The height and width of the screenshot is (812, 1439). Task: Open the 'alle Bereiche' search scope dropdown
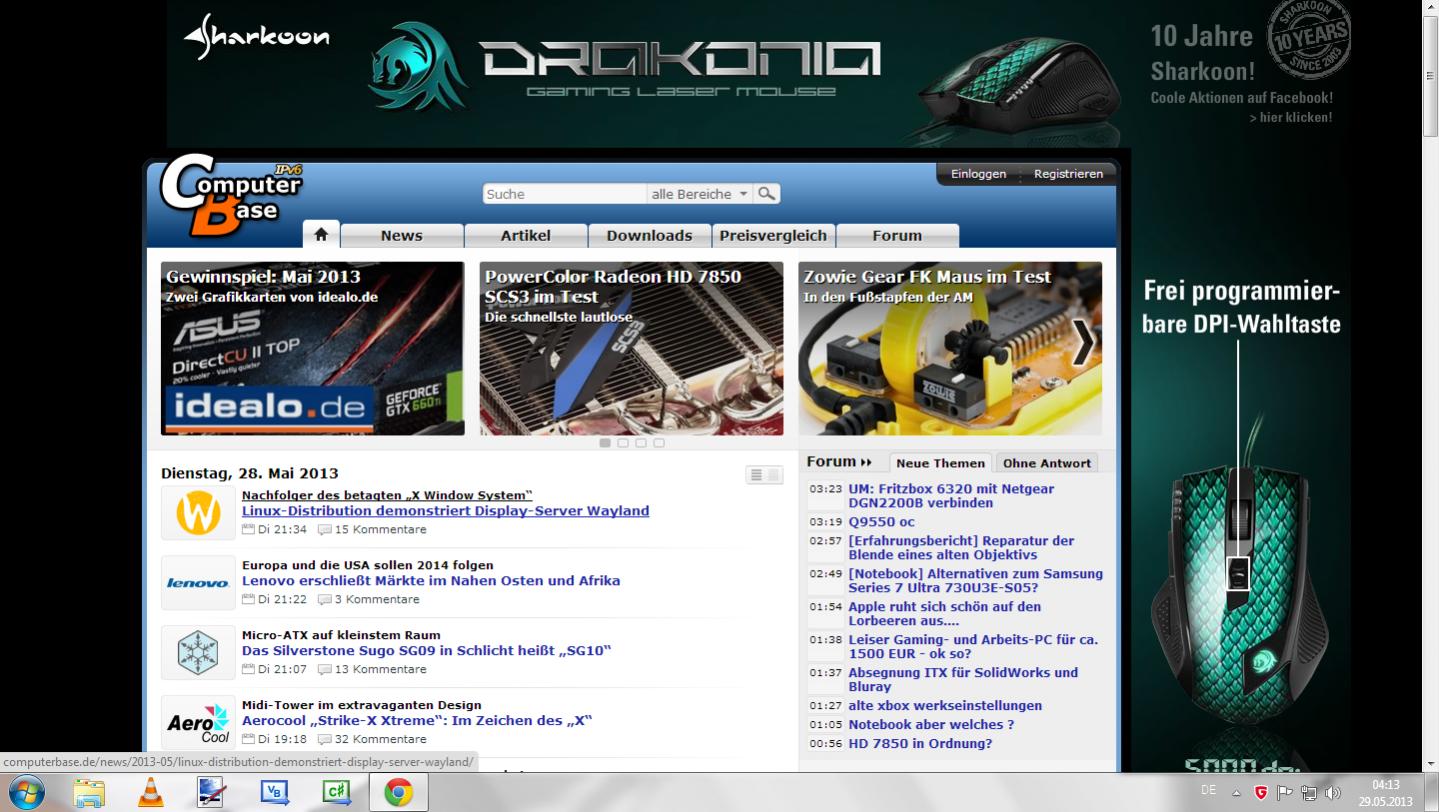(x=700, y=194)
